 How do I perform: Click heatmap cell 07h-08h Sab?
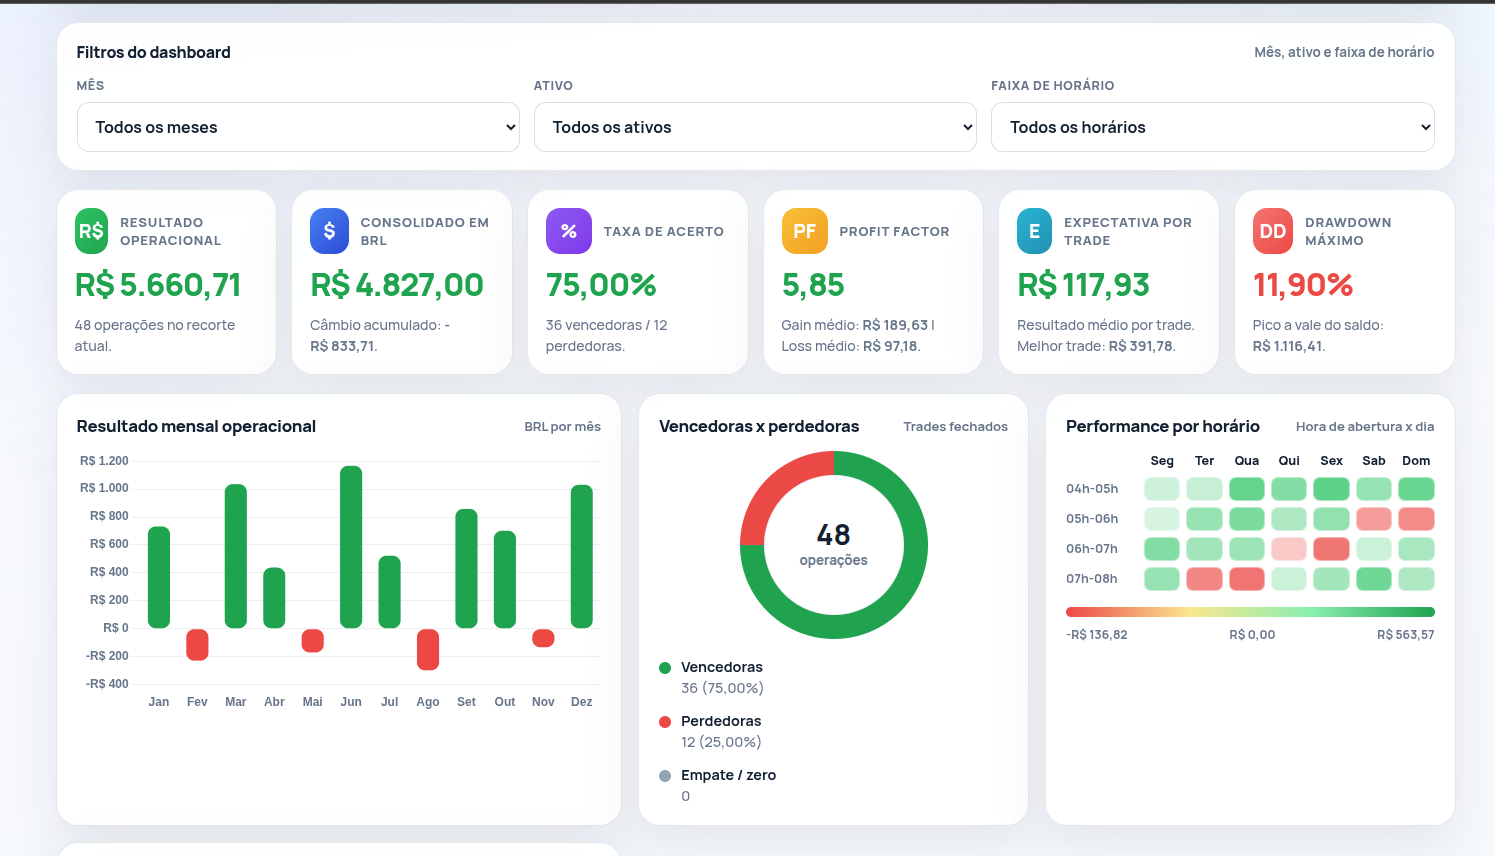1374,579
